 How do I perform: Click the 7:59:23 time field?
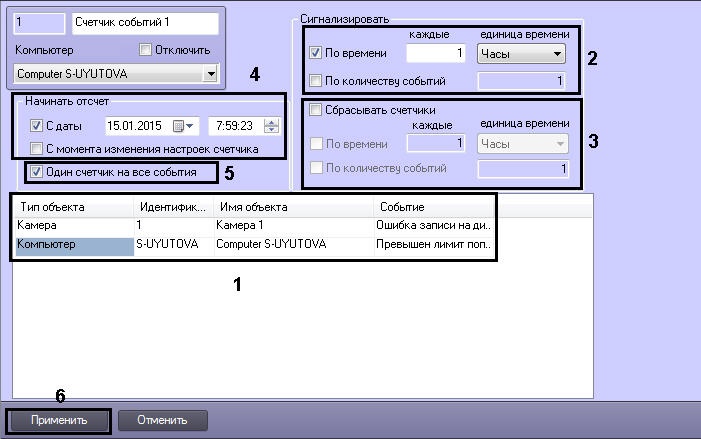[x=236, y=126]
